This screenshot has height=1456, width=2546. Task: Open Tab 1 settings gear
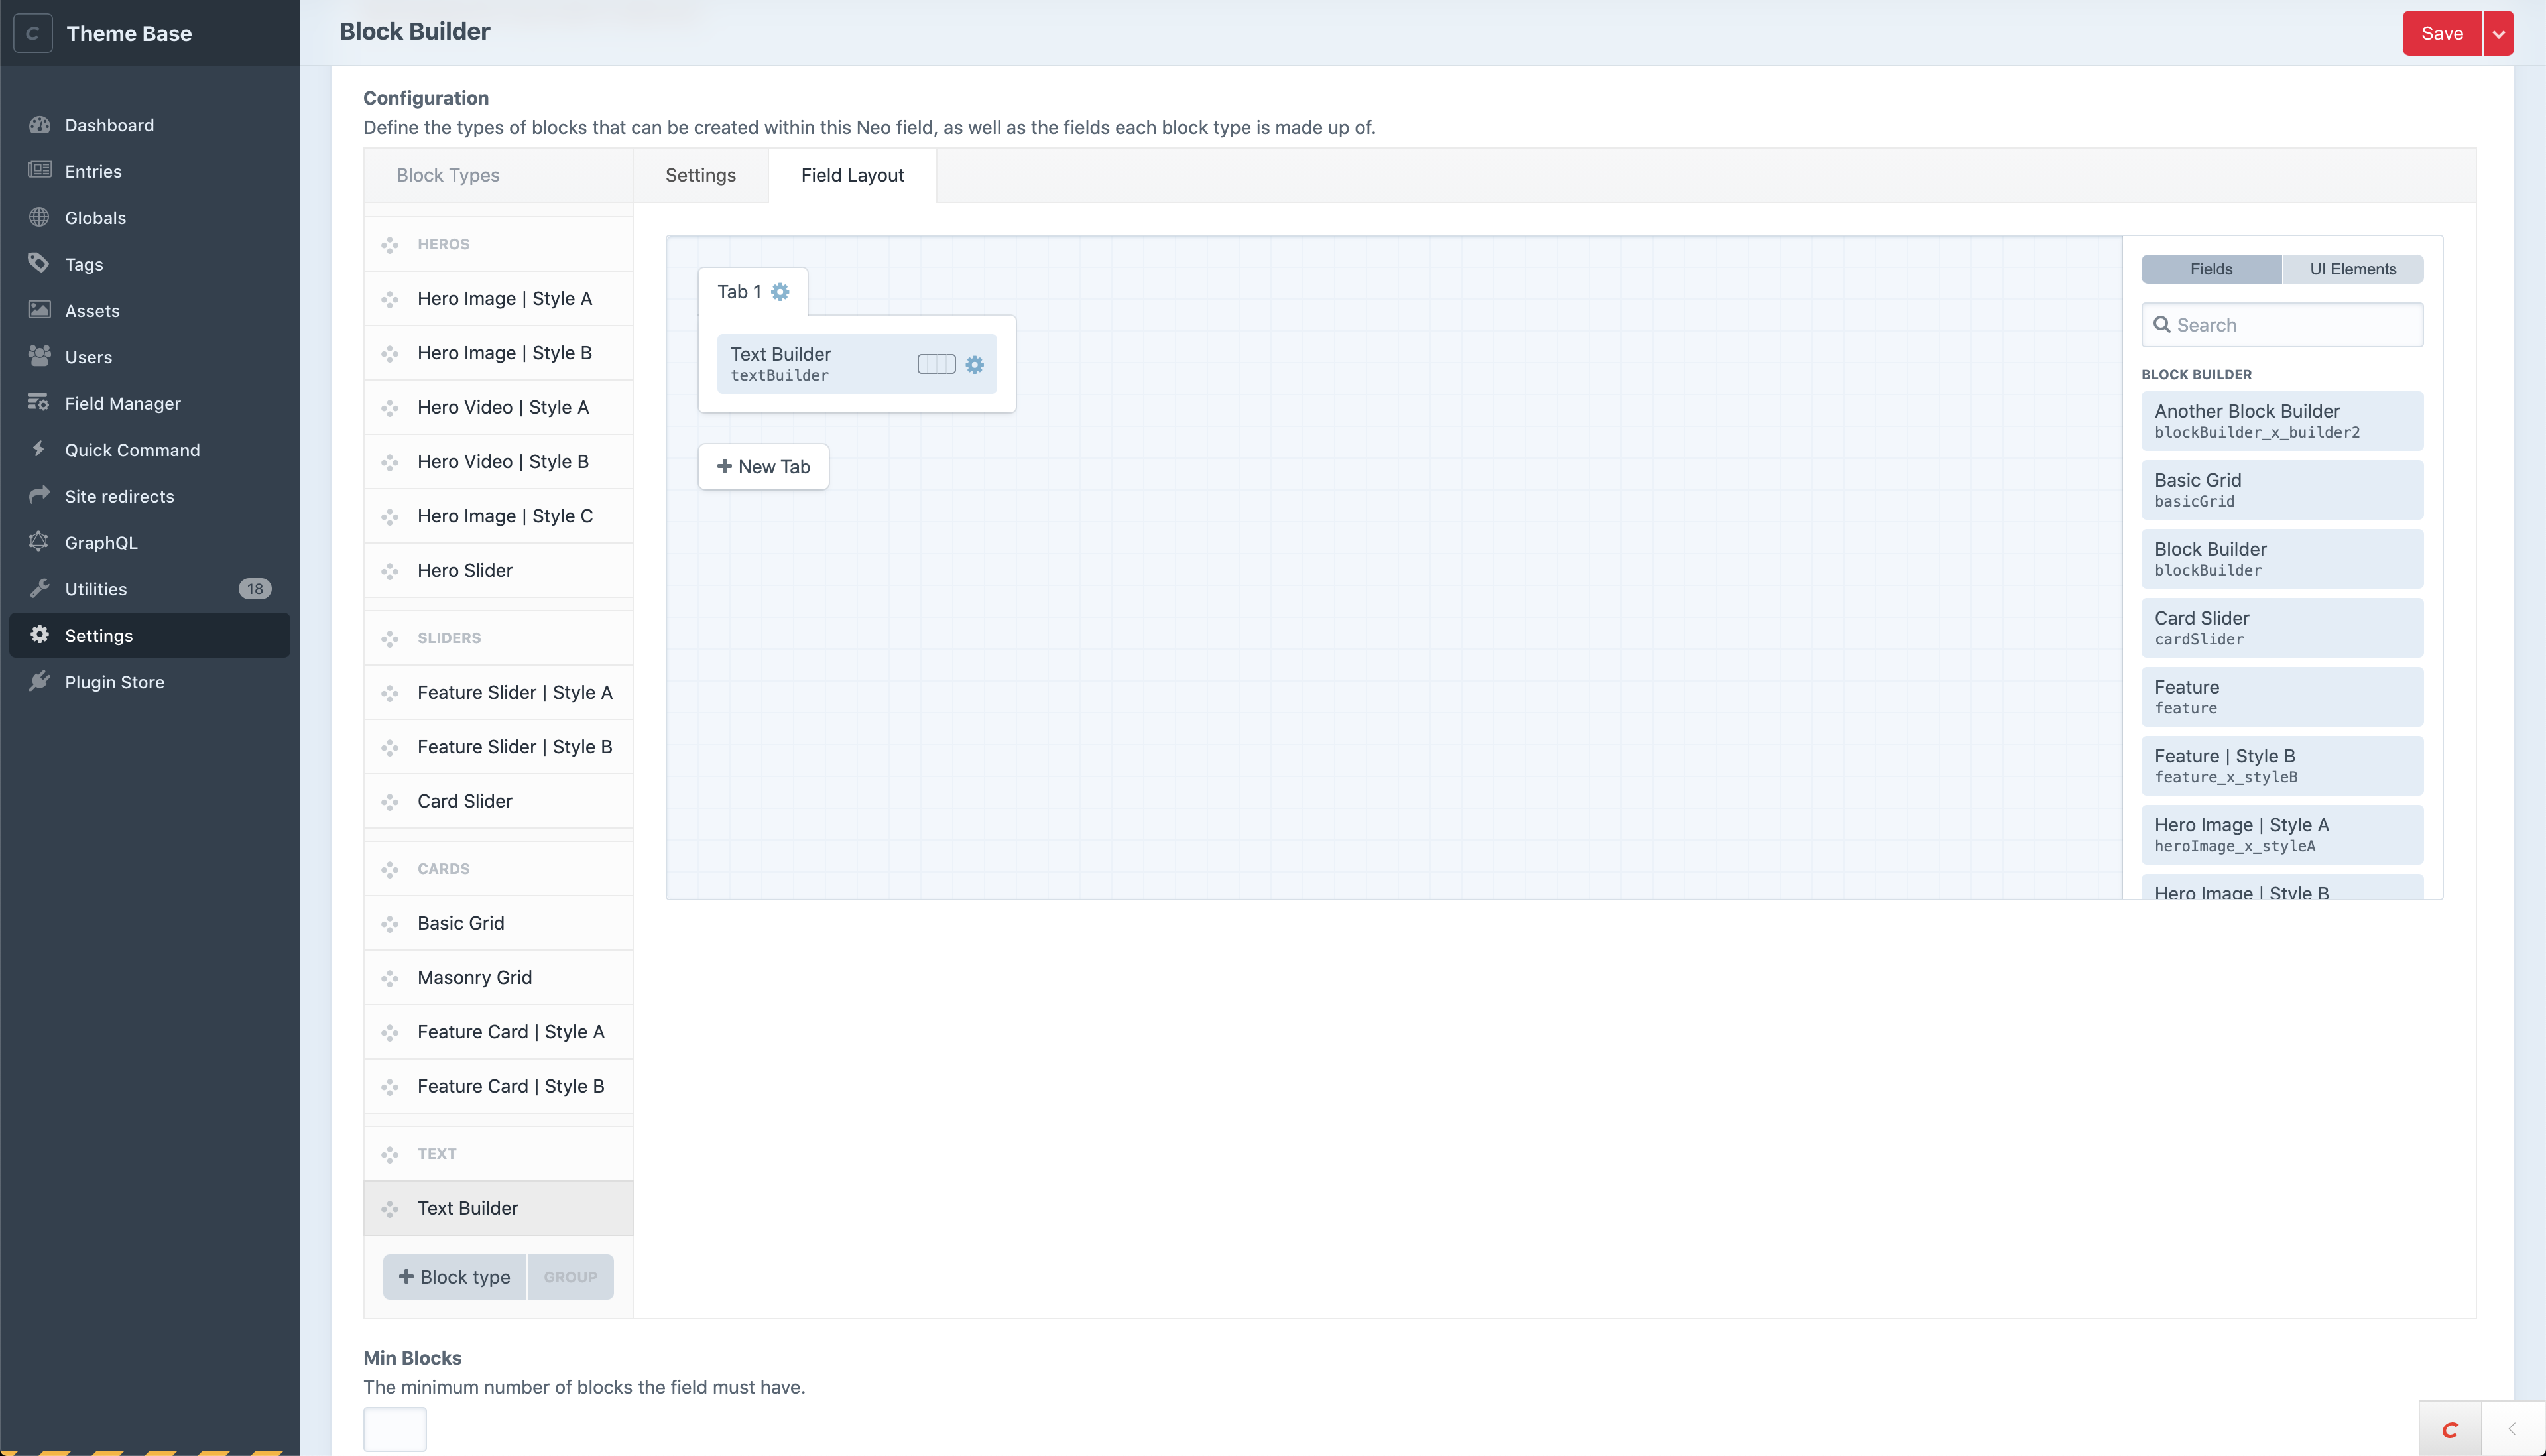[781, 292]
